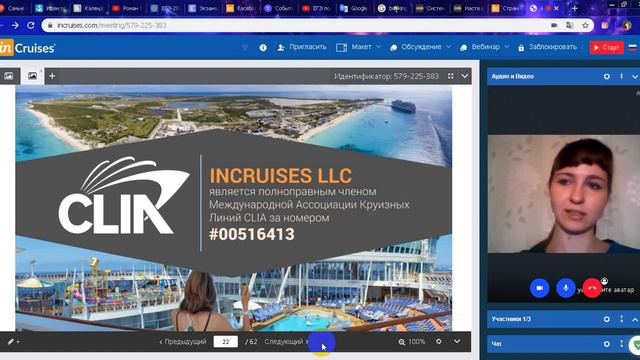Click the inCruises logo
640x360 pixels.
tap(28, 48)
